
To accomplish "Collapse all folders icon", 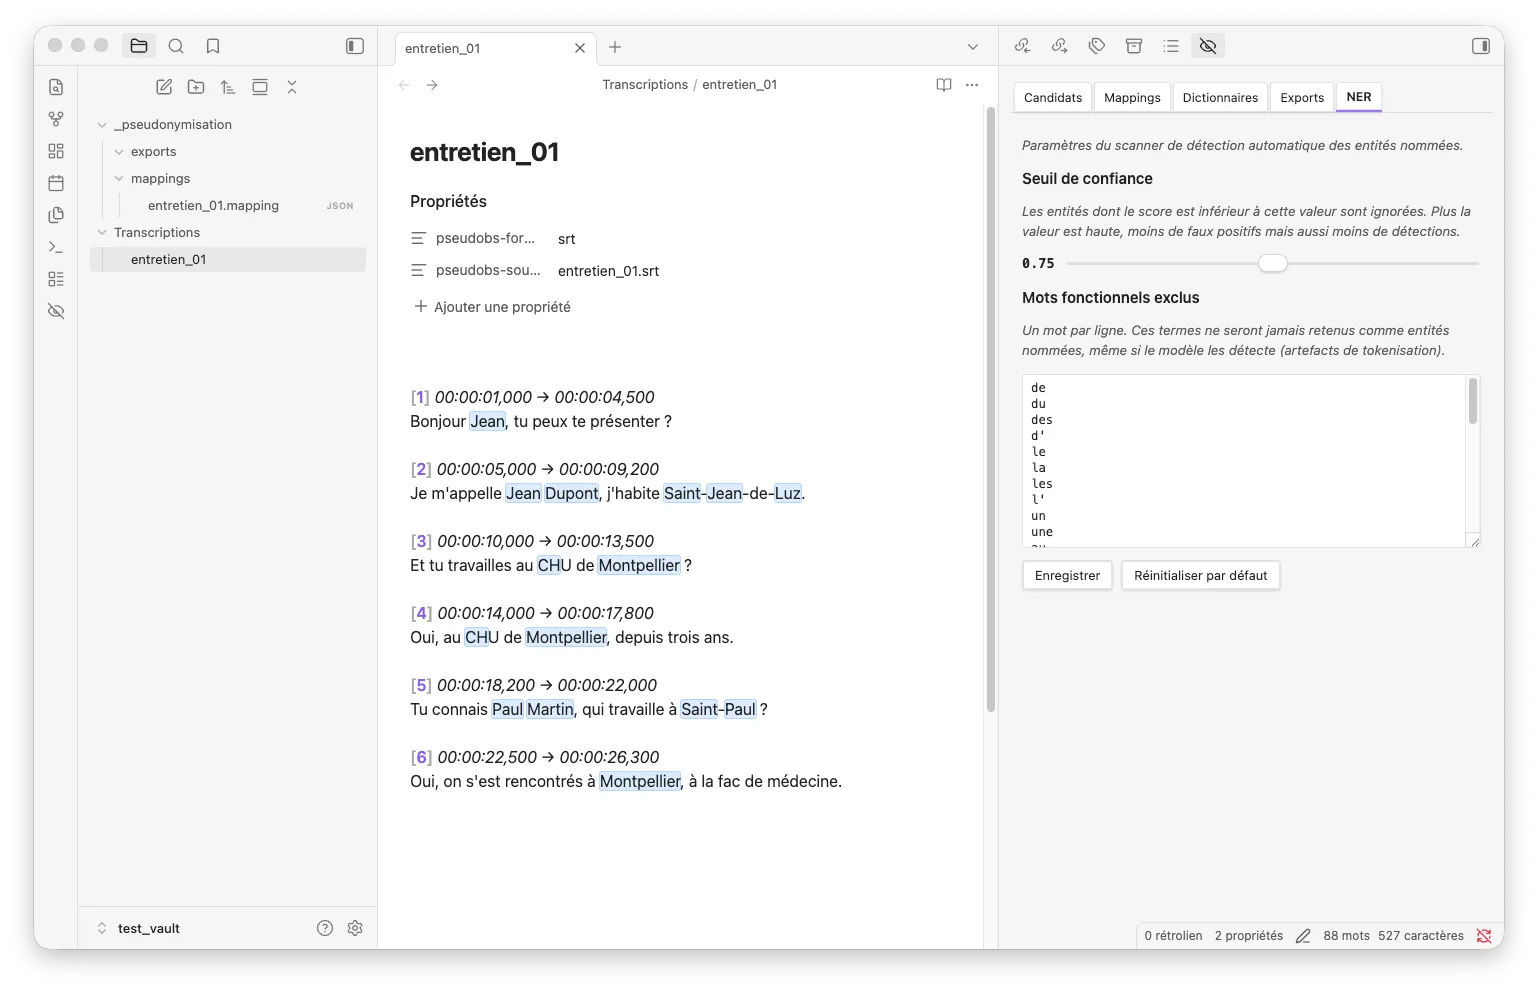I will point(292,87).
